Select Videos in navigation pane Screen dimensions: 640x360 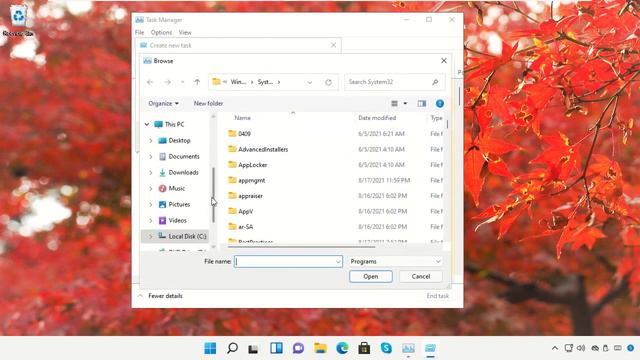pos(178,220)
